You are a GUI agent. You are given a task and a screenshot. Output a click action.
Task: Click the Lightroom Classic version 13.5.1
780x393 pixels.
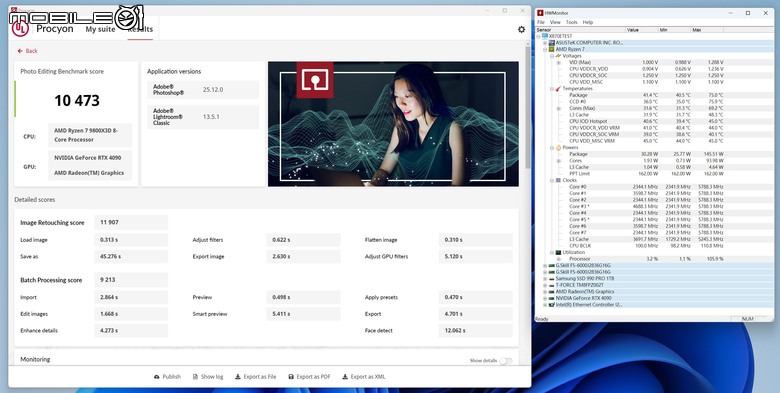tap(211, 117)
